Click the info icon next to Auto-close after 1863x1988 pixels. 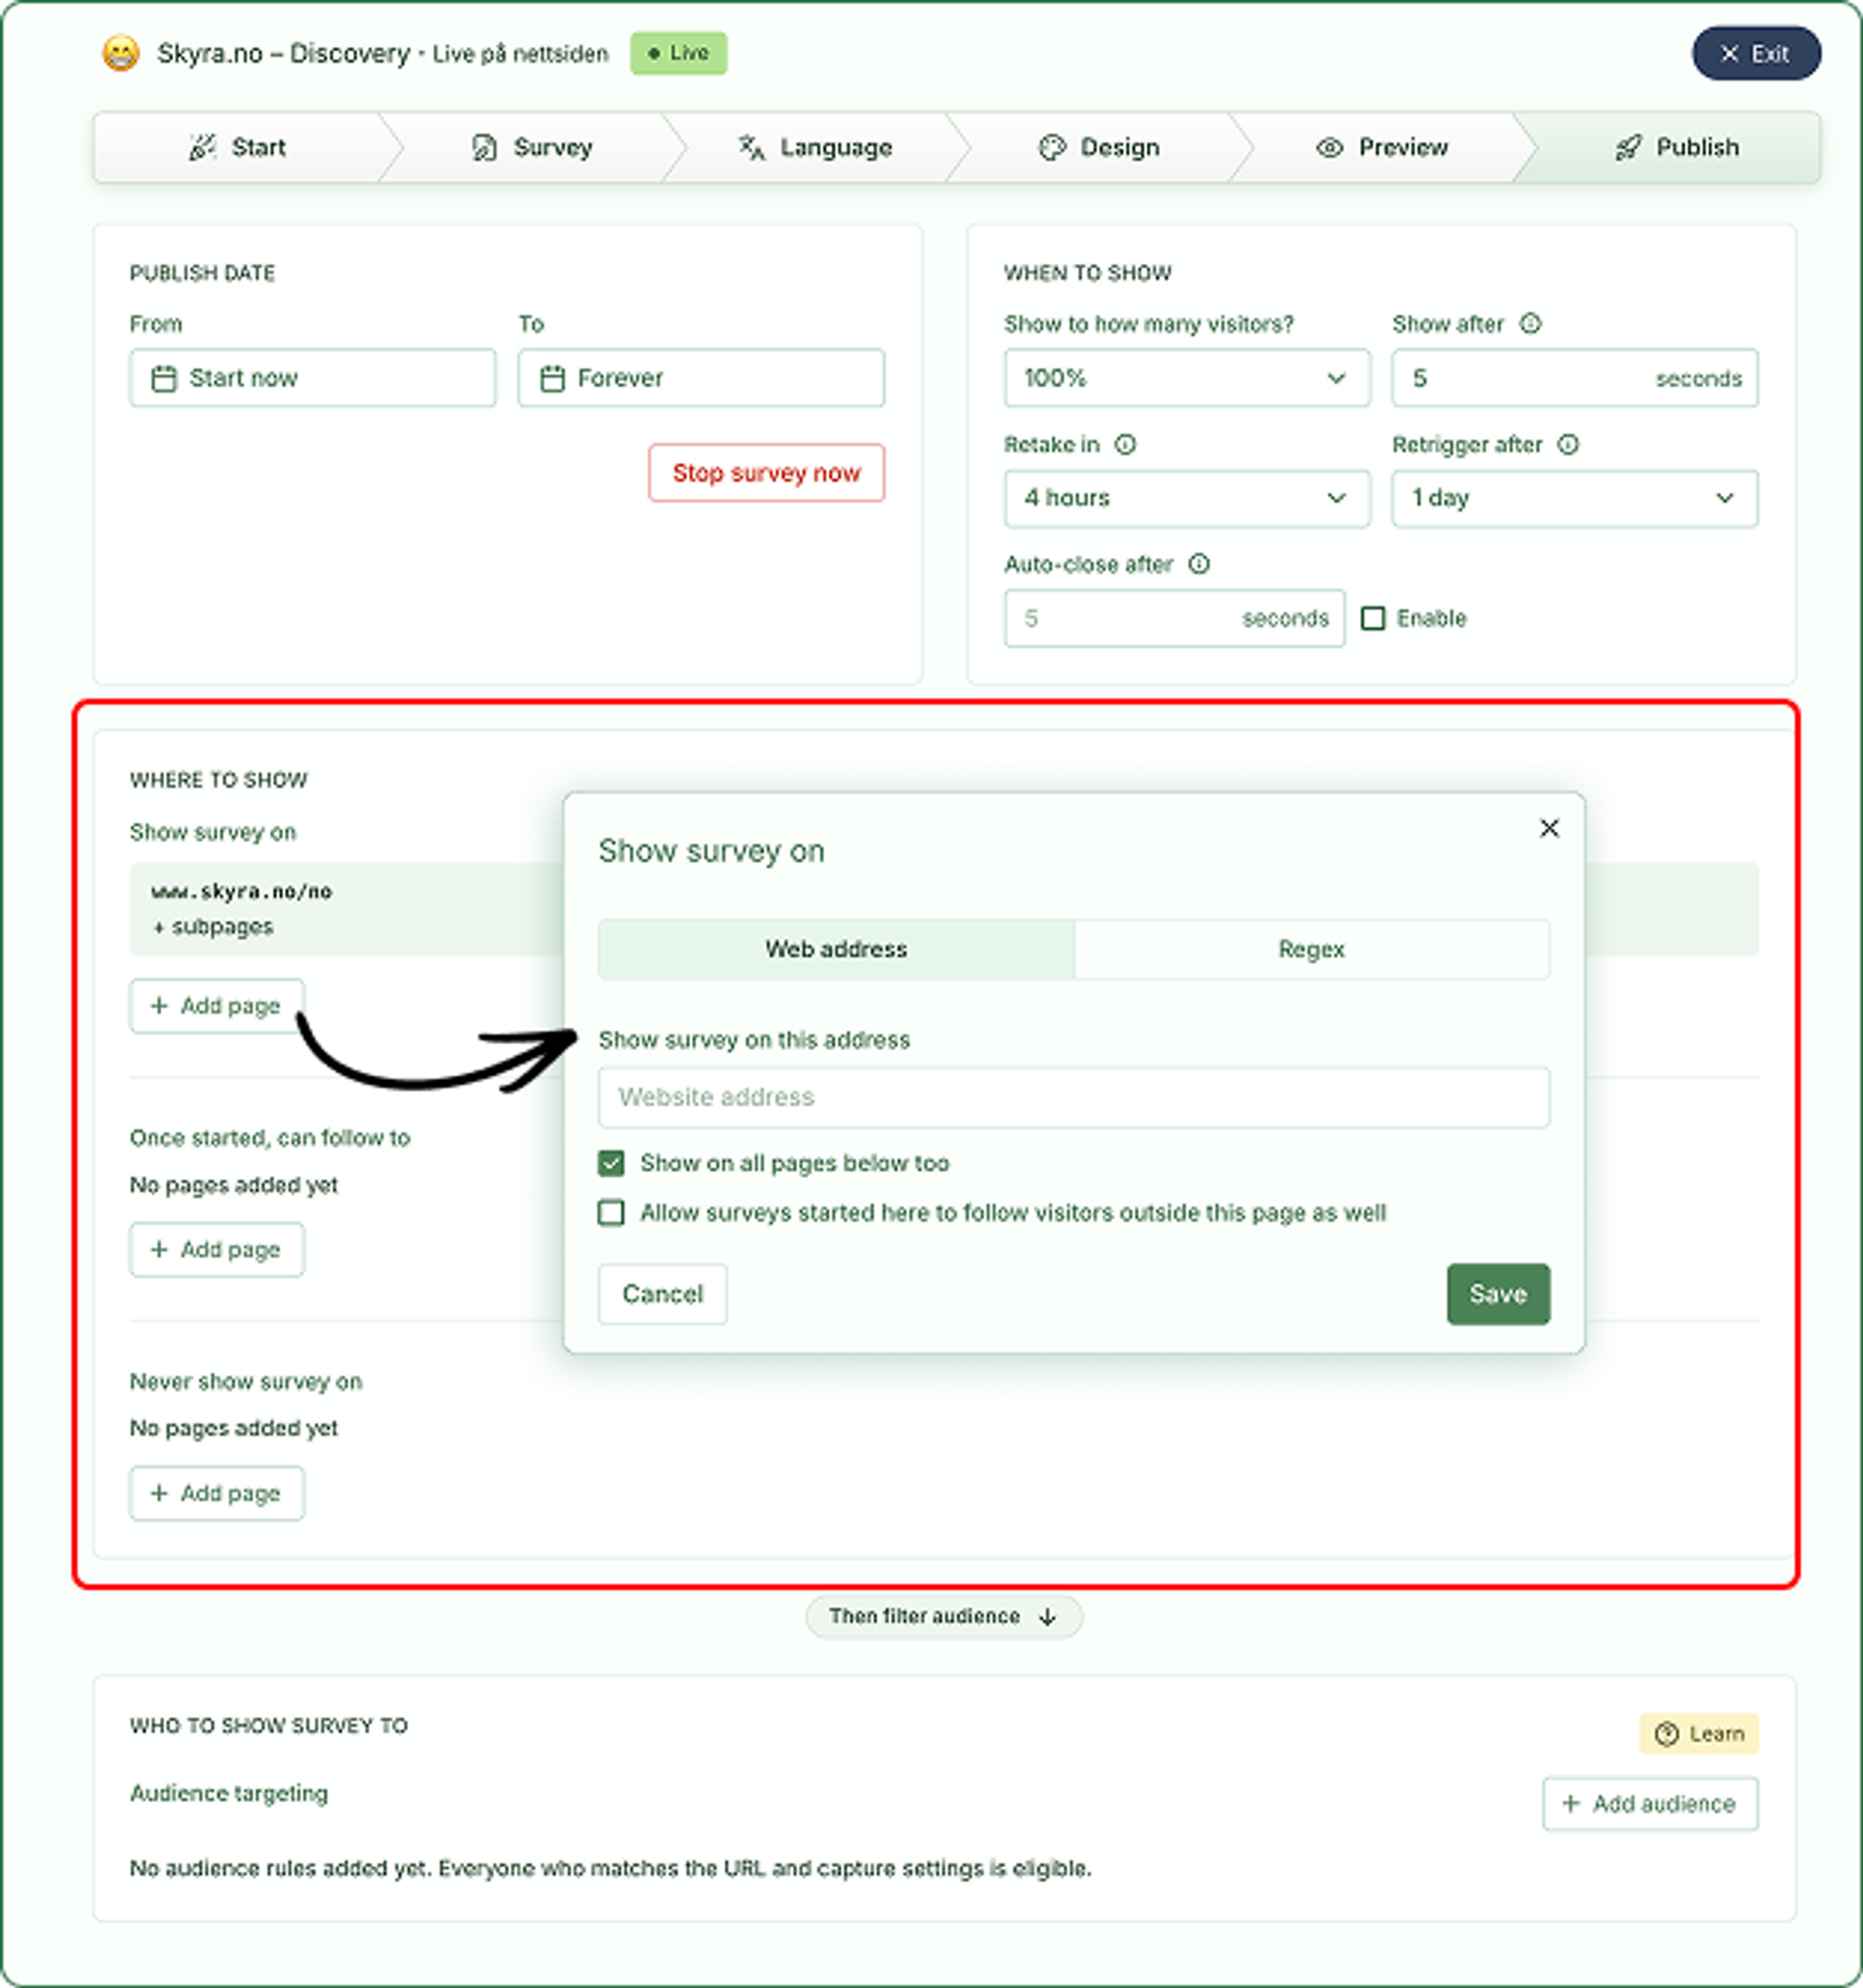coord(1199,564)
